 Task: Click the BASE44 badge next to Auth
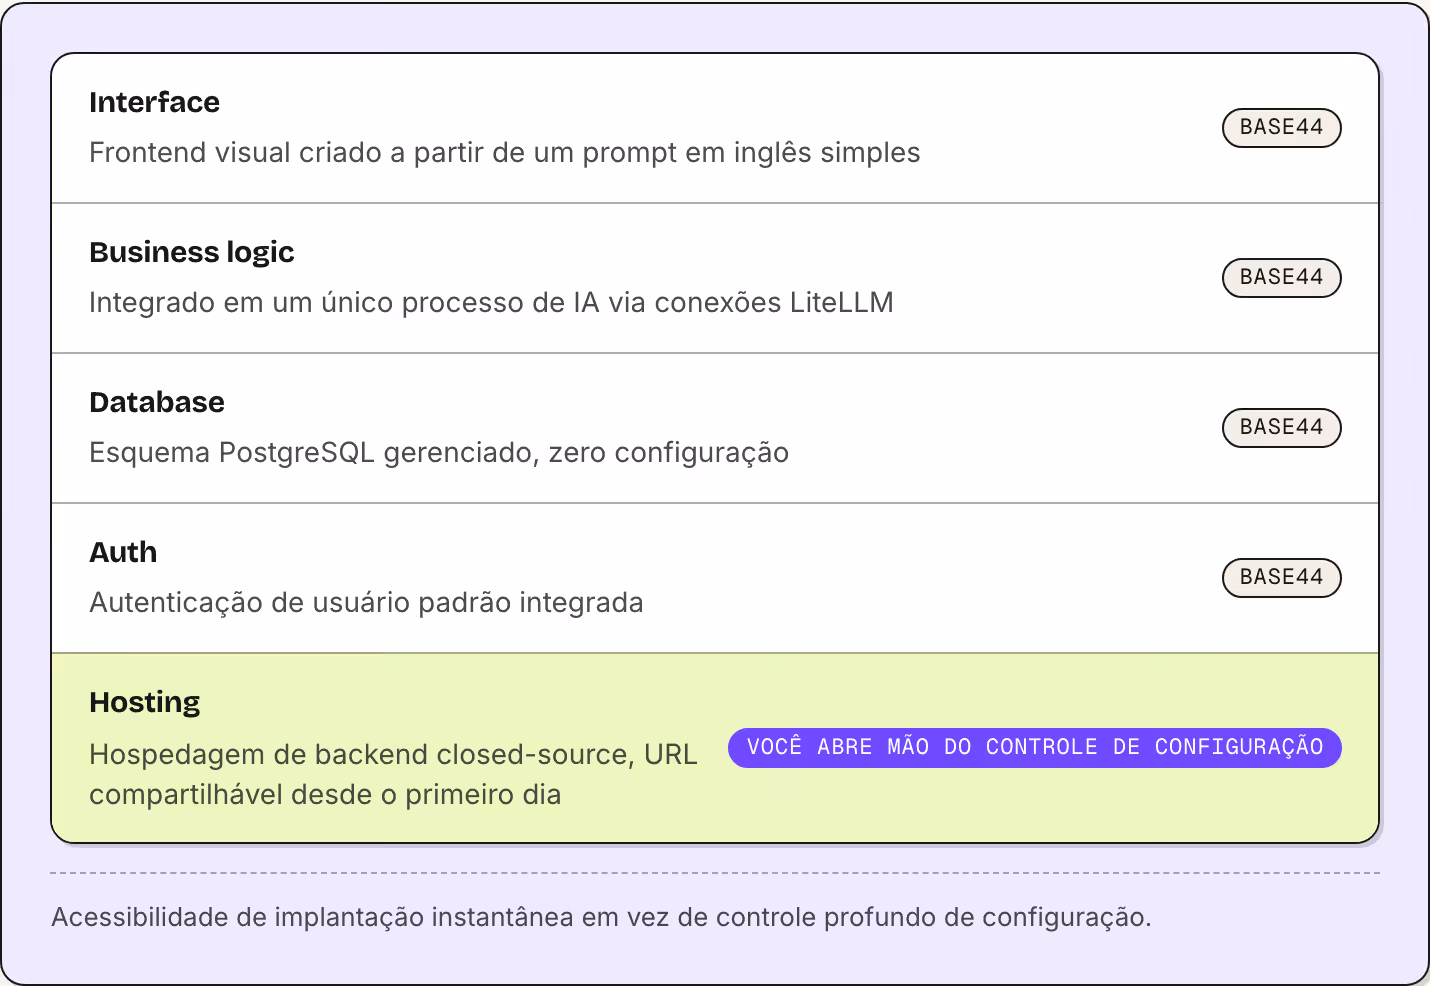click(1281, 578)
